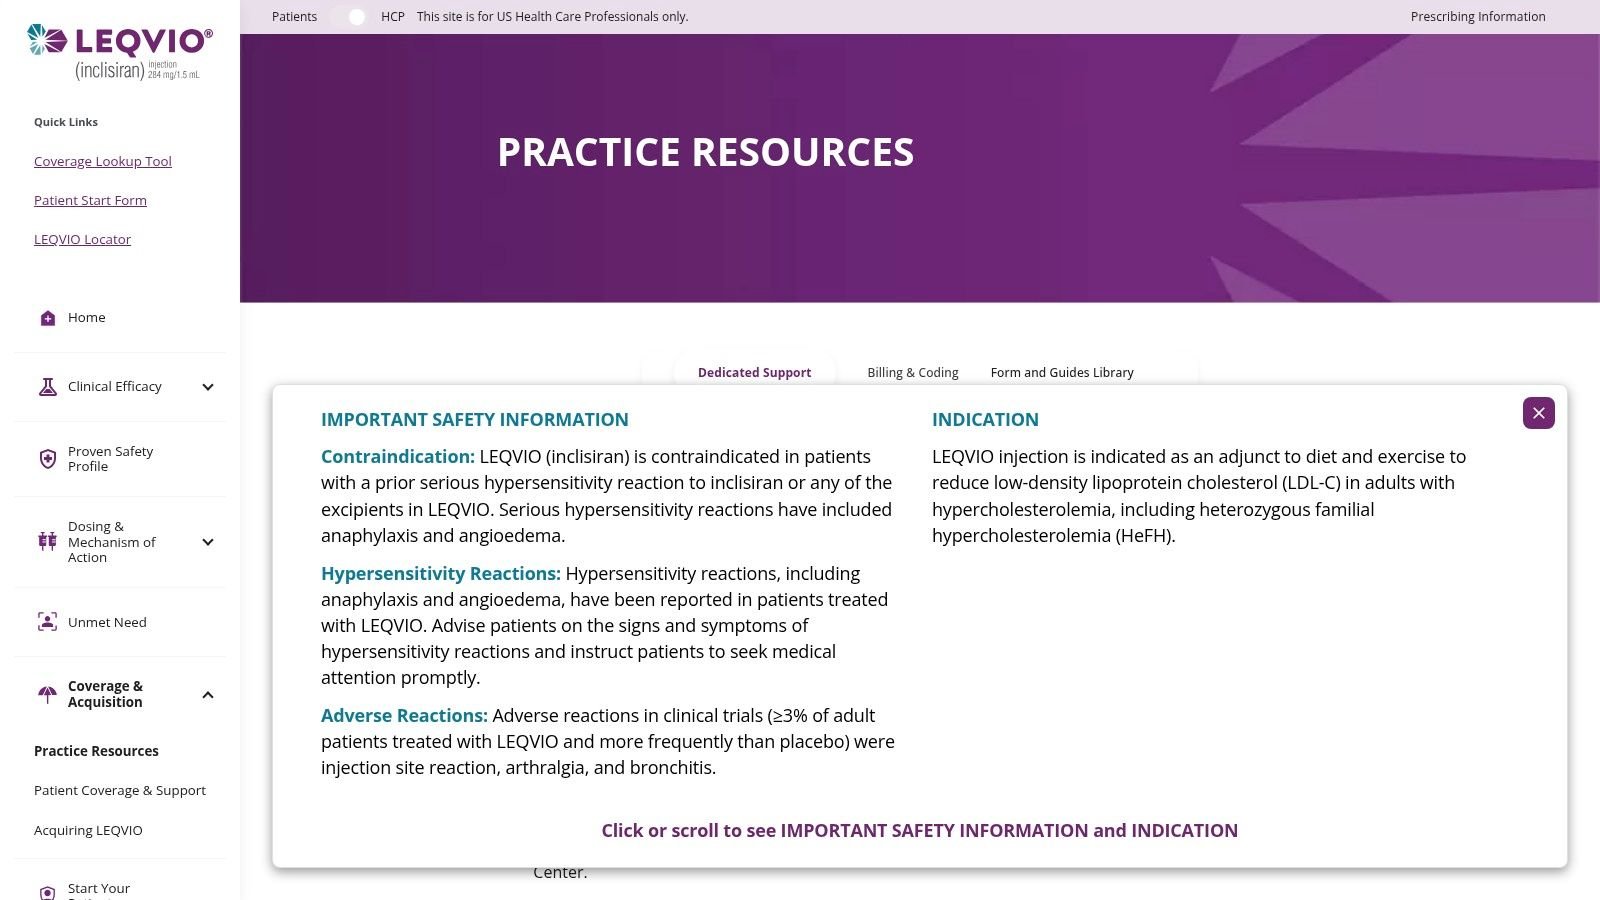Expand the Clinical Efficacy submenu chevron
This screenshot has width=1600, height=900.
(208, 387)
